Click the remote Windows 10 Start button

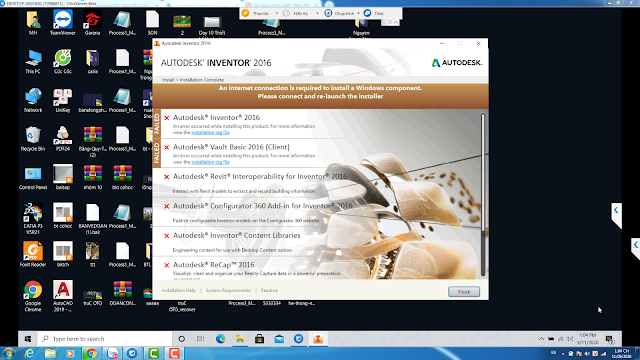coord(28,339)
